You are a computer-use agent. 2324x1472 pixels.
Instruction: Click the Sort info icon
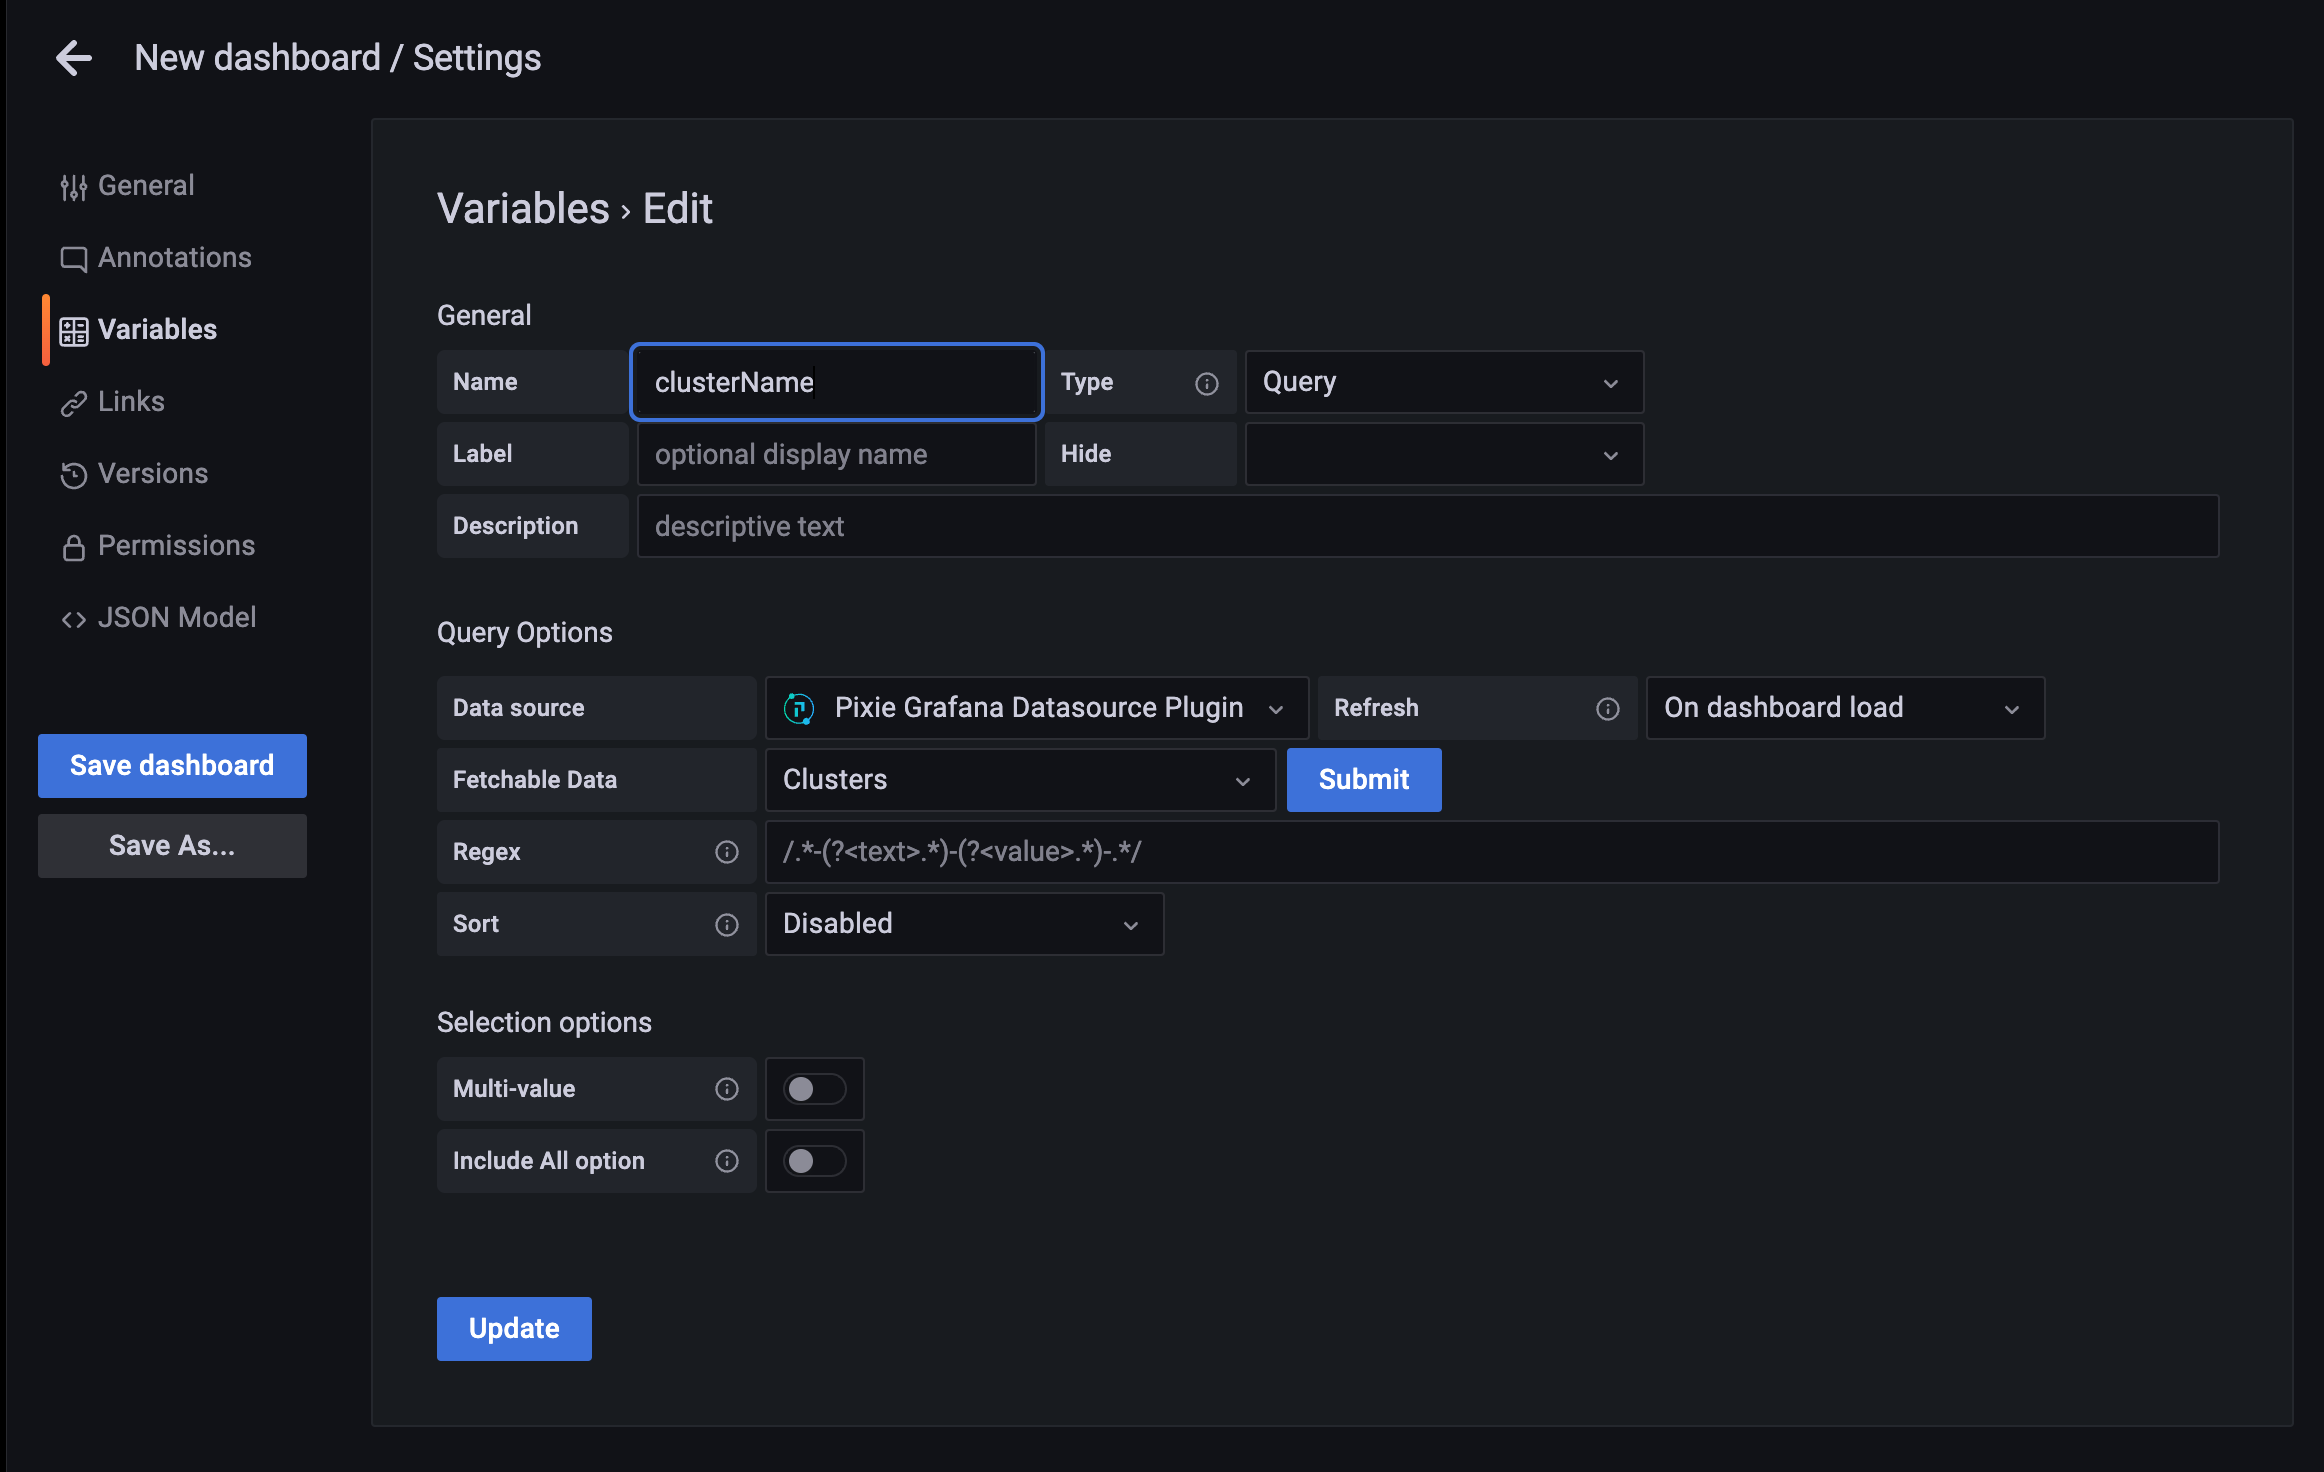tap(727, 925)
